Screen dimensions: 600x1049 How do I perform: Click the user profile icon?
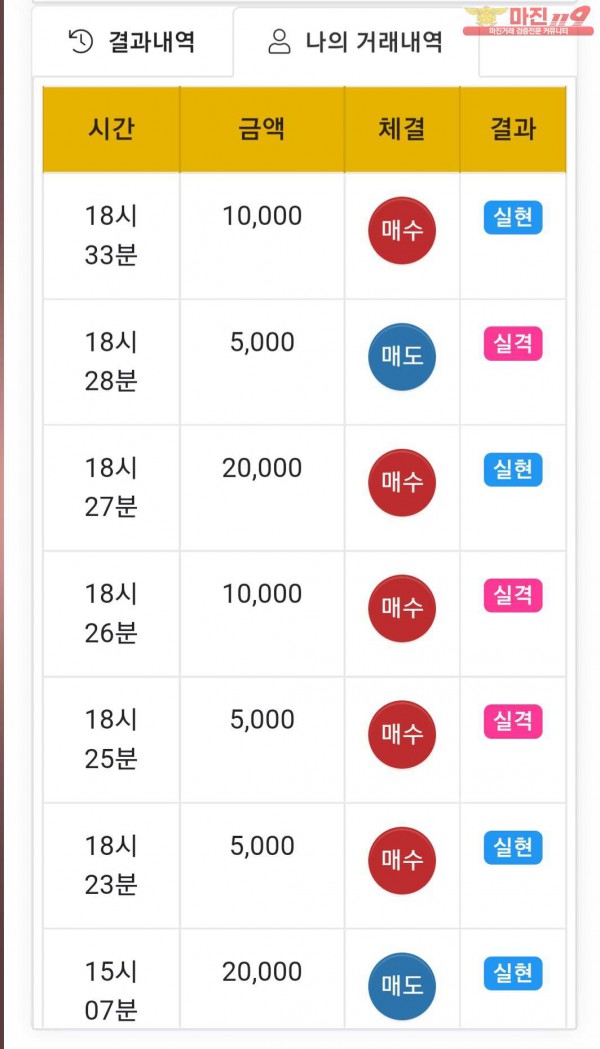coord(280,42)
